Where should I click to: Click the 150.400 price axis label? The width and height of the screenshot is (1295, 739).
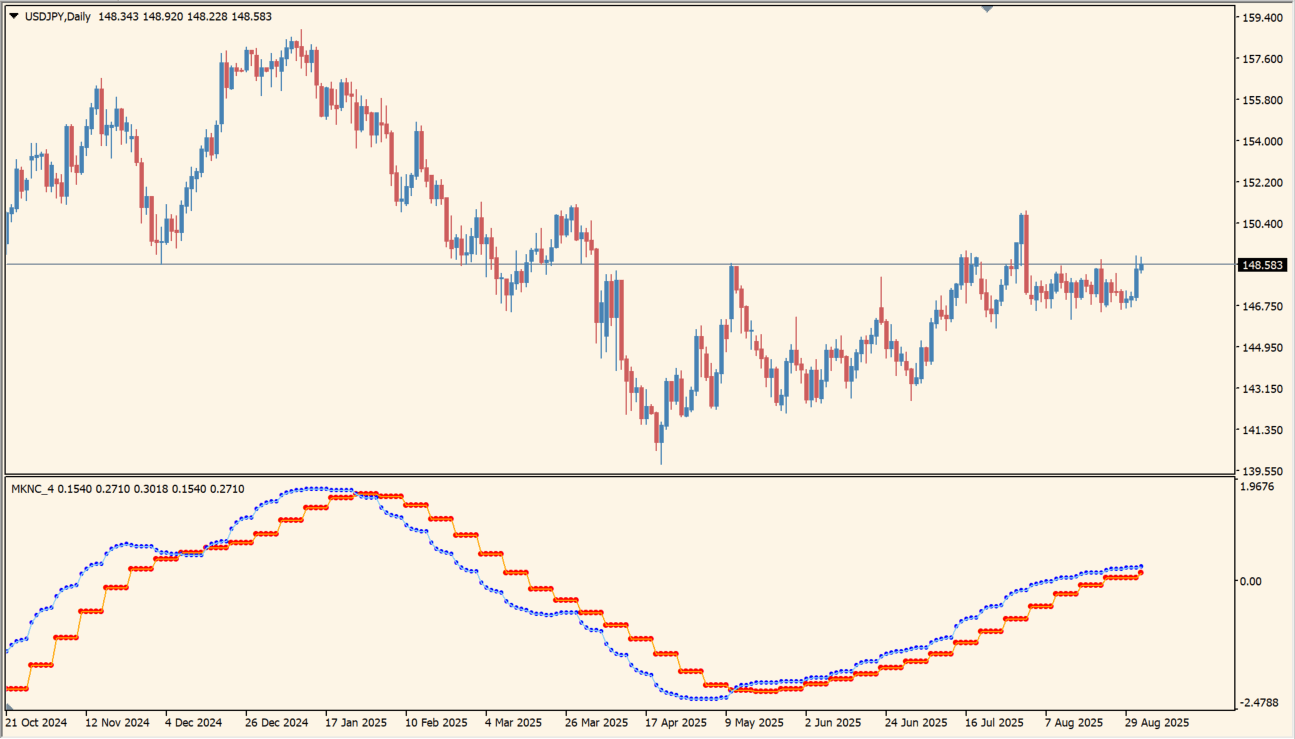[1262, 223]
